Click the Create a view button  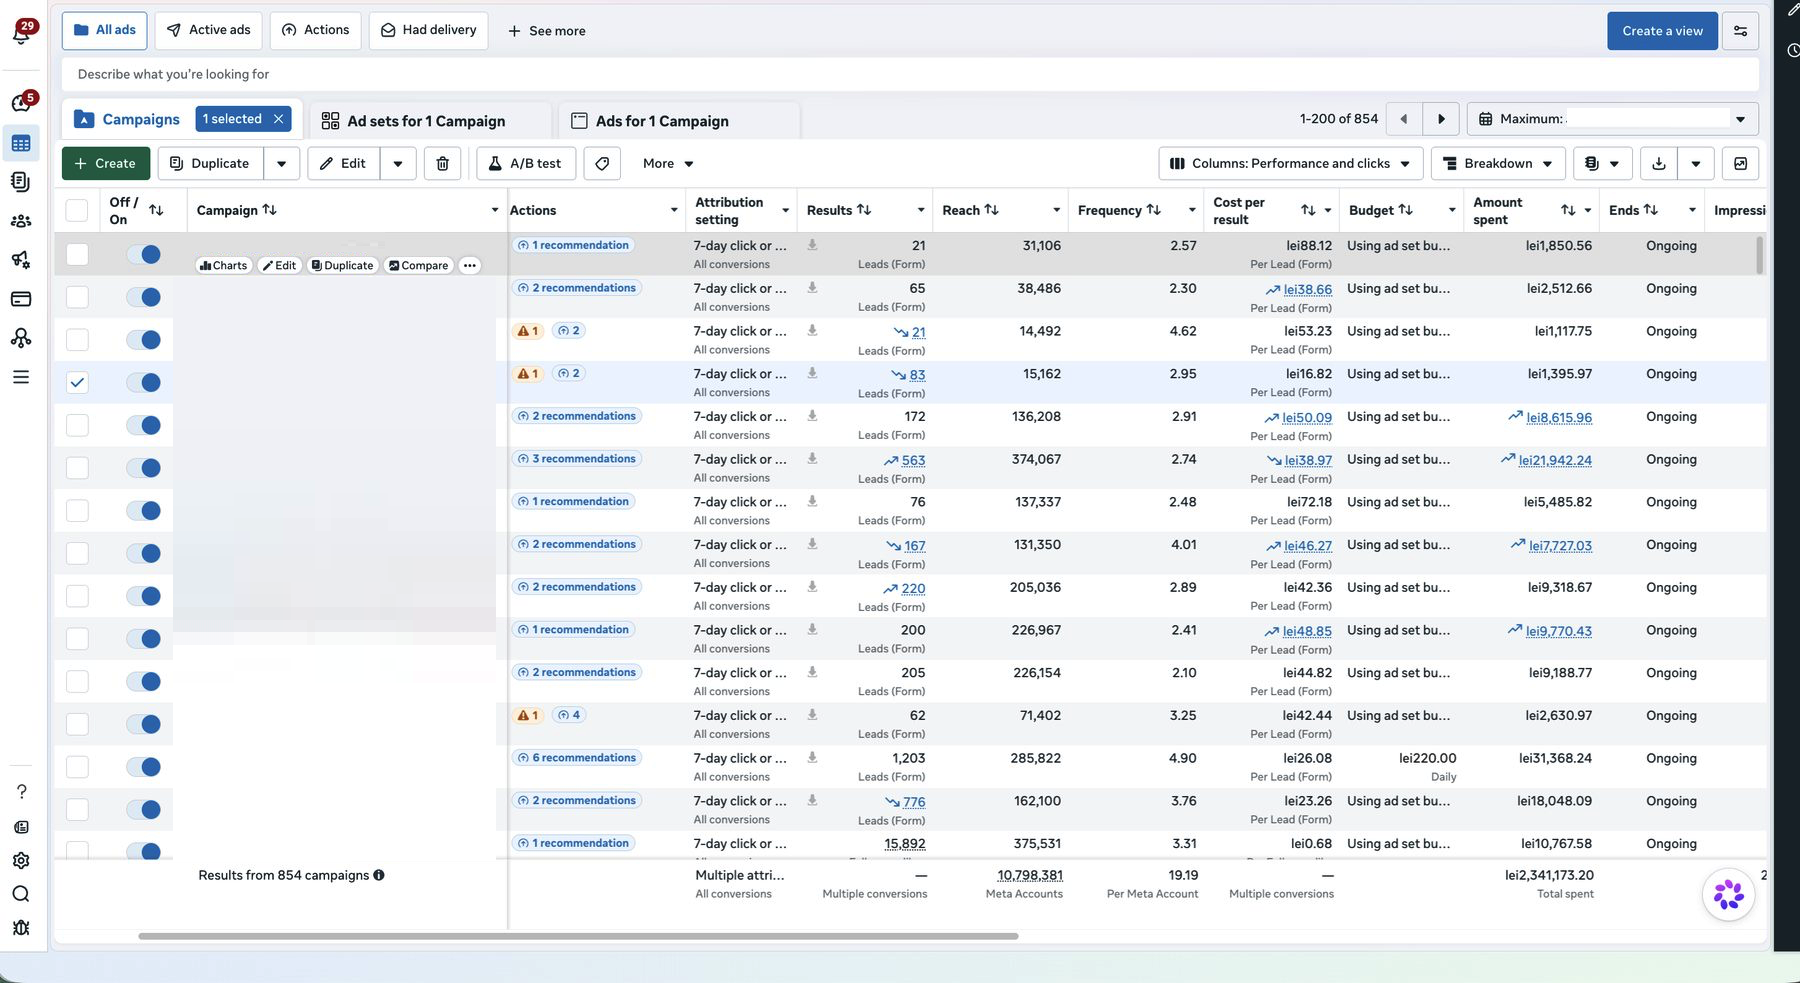click(x=1662, y=31)
